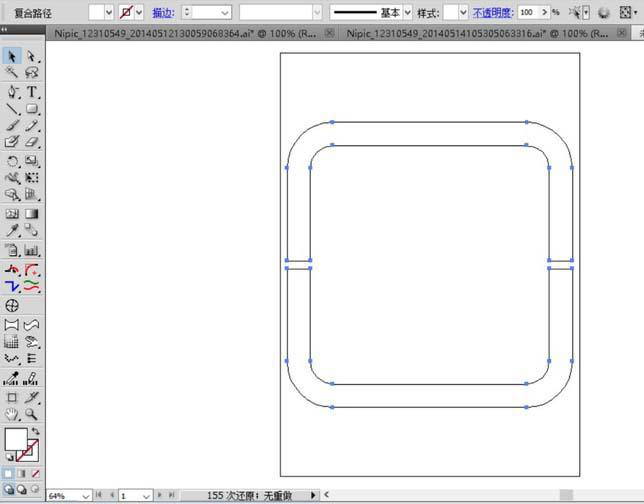Select the Pencil tool

(x=32, y=125)
